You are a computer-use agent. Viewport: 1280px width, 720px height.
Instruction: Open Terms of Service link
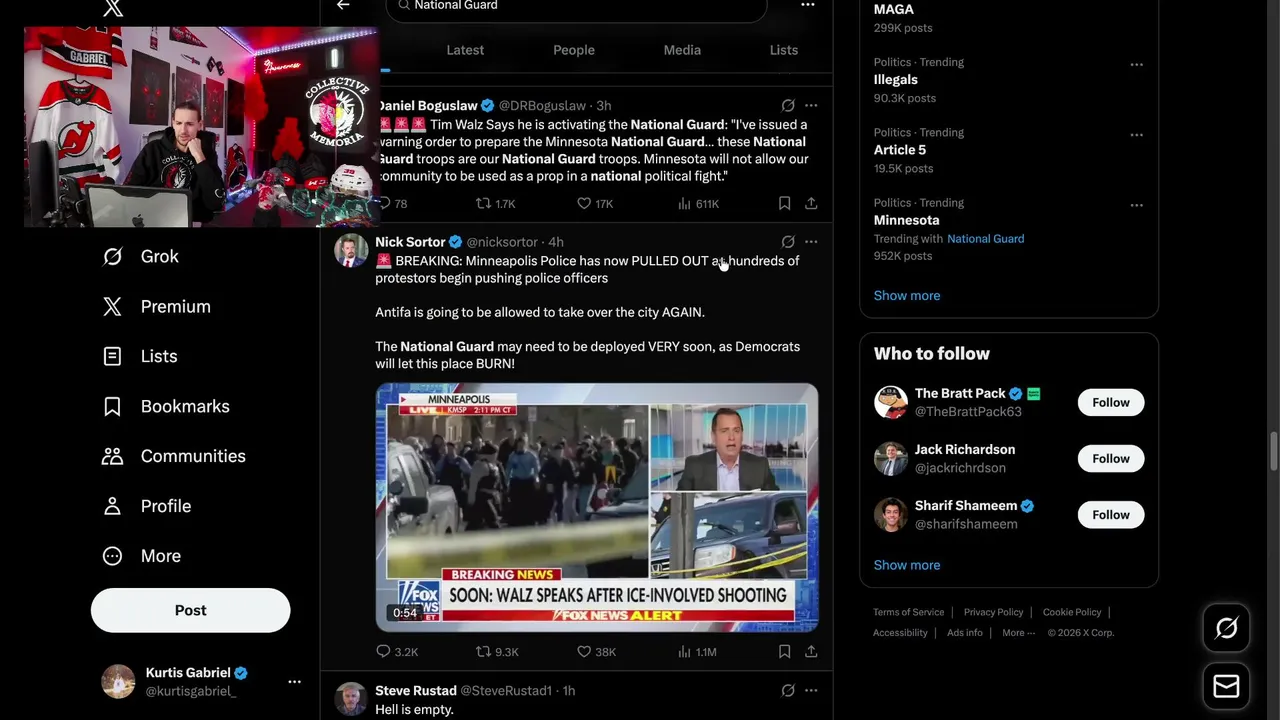click(x=908, y=612)
